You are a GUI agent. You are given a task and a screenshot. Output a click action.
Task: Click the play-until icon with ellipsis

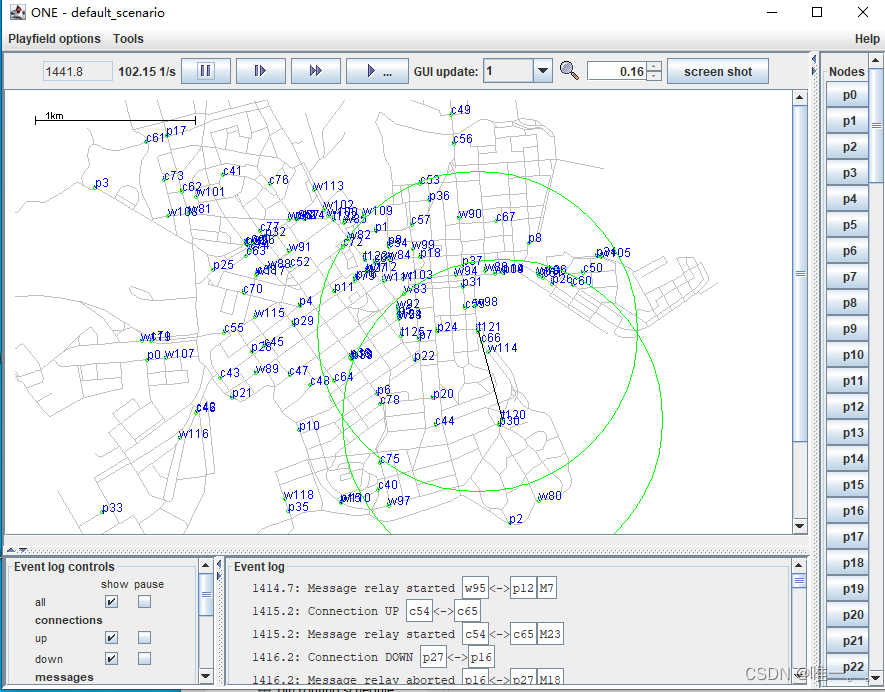coord(376,70)
